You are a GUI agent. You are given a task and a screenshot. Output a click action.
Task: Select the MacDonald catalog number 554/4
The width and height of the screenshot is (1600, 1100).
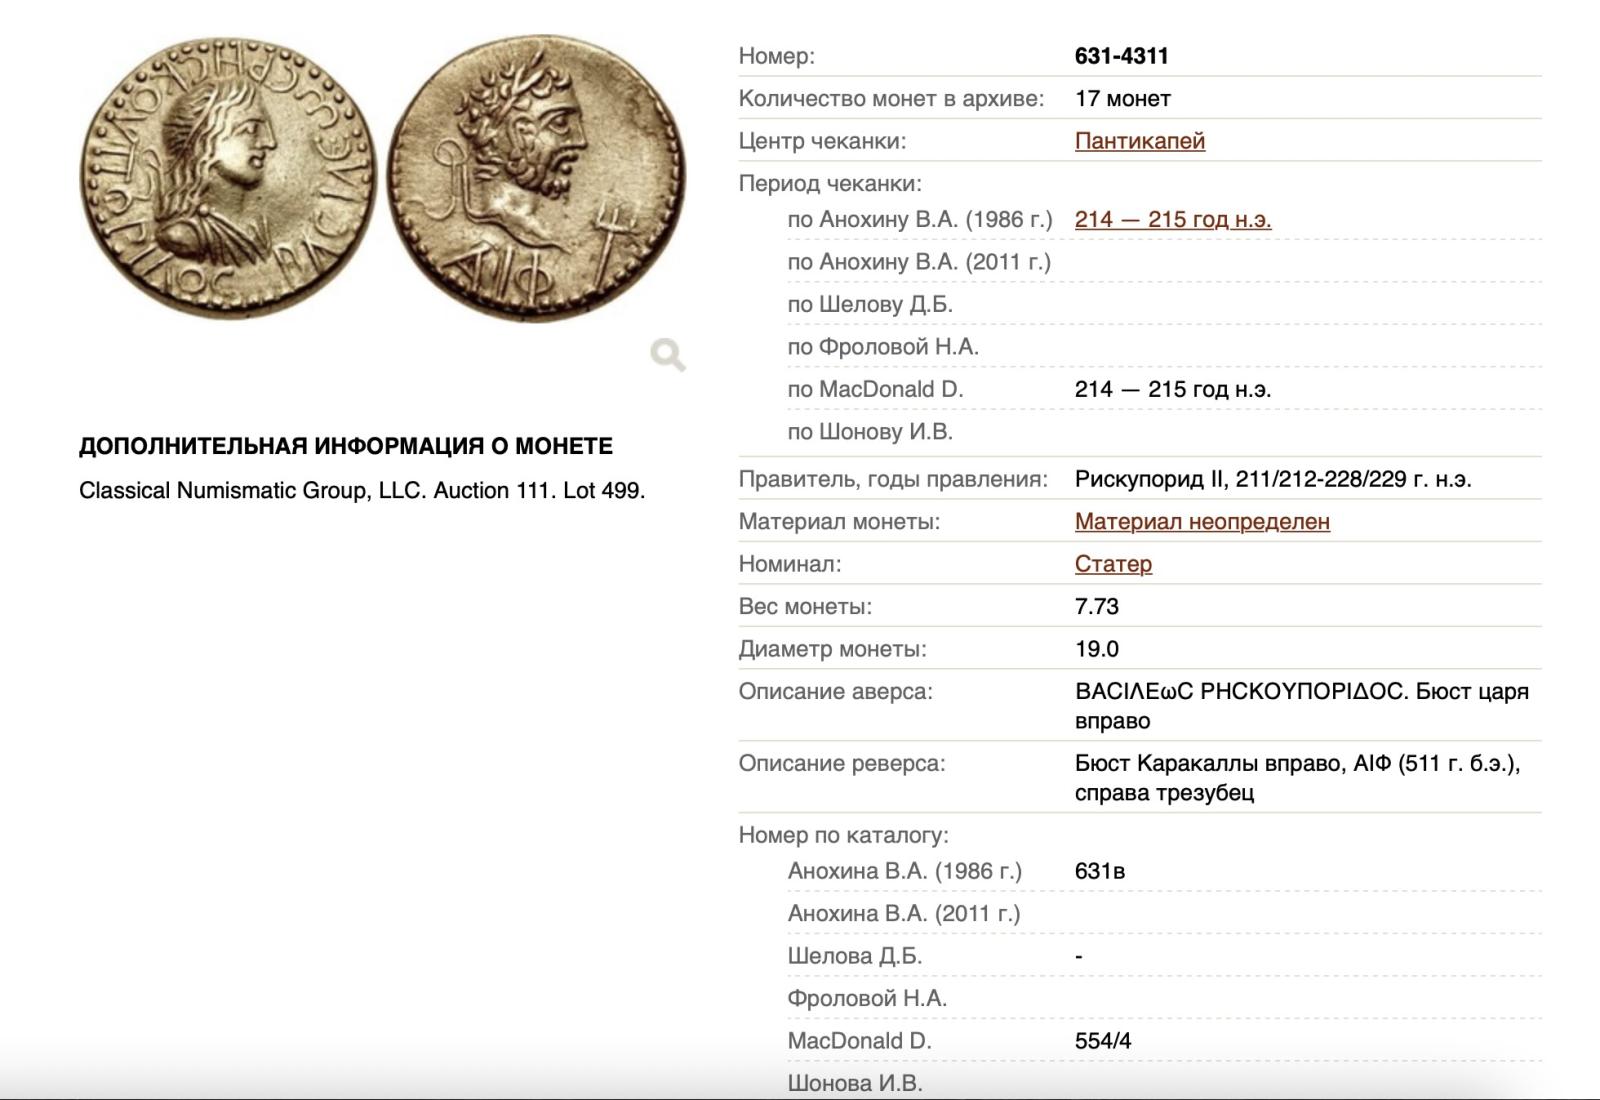(x=1103, y=1041)
